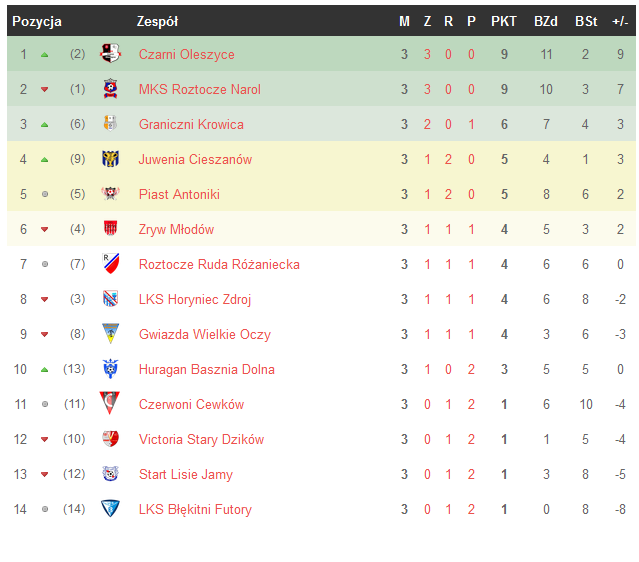This screenshot has height=562, width=639.
Task: Open the LKS Horyniec Zdroj team link
Action: (195, 299)
